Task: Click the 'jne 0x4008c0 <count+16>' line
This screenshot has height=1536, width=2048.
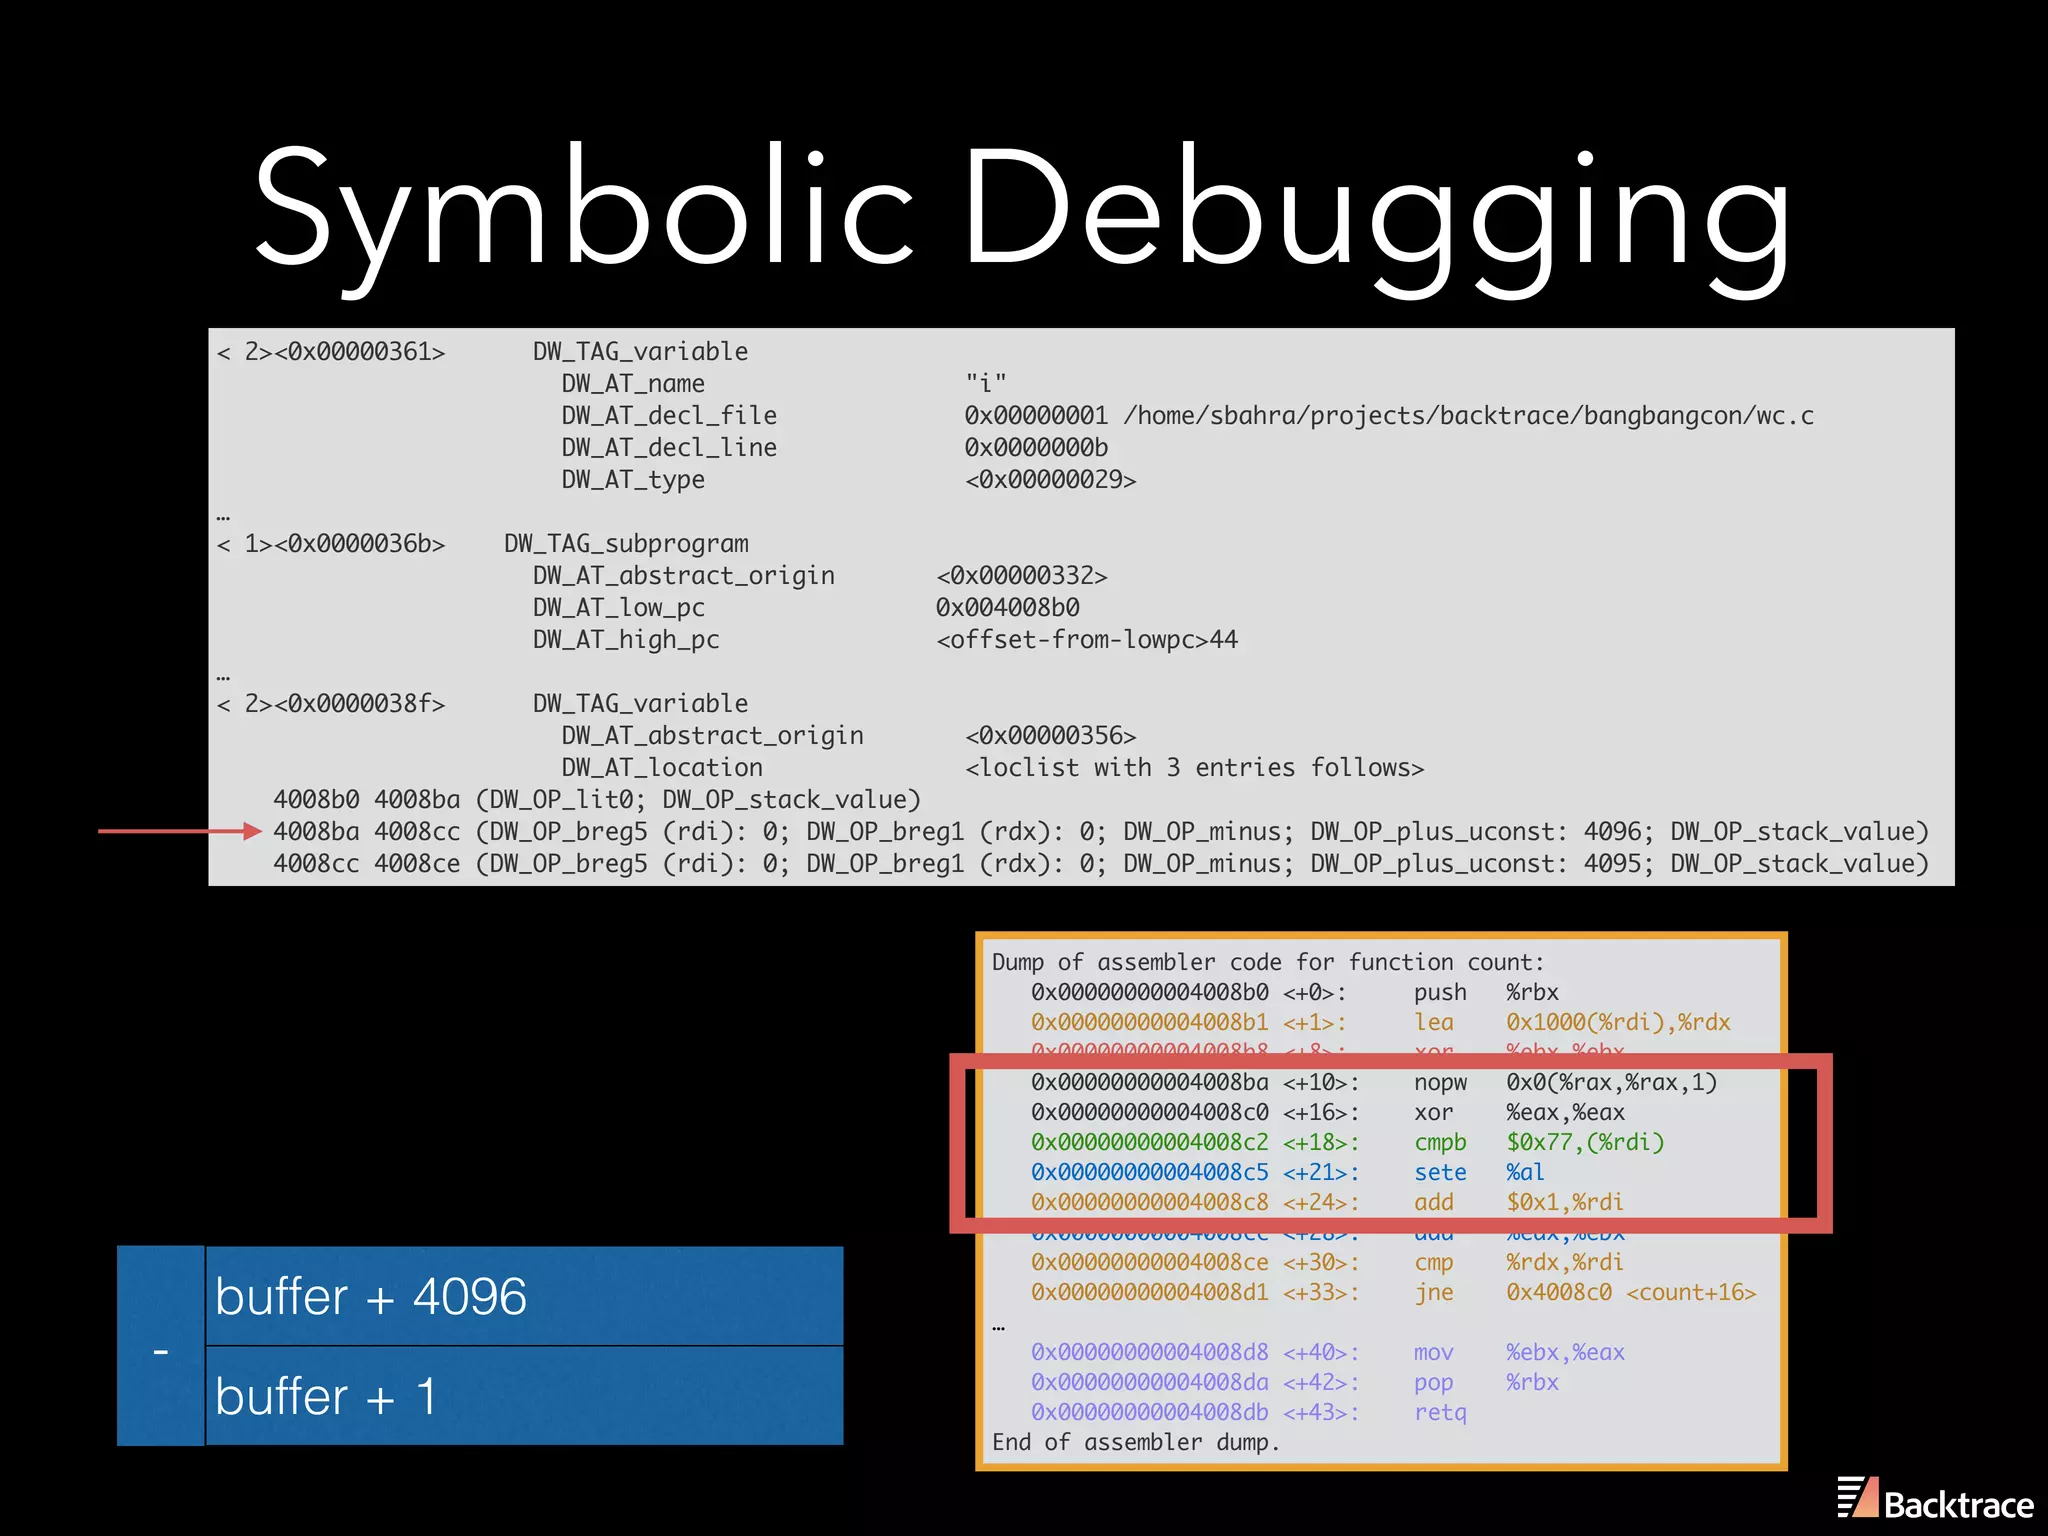Action: coord(1394,1292)
